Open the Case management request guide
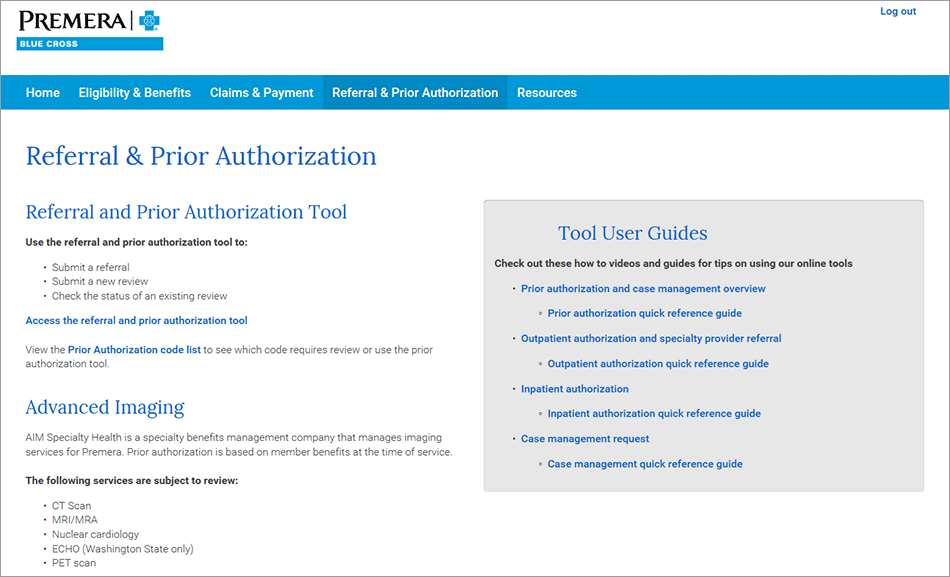This screenshot has width=950, height=577. tap(585, 439)
